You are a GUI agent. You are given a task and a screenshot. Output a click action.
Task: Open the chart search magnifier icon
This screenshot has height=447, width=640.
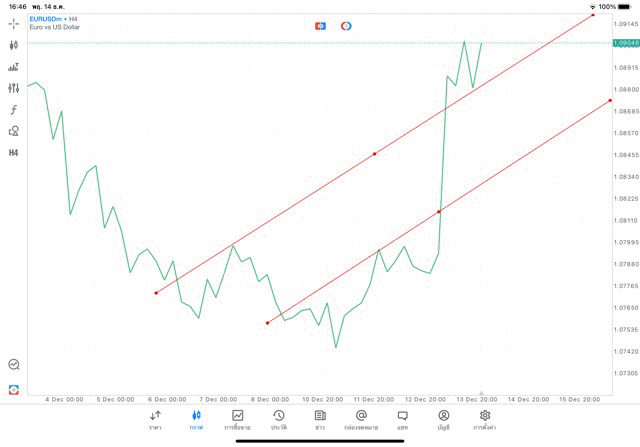pyautogui.click(x=14, y=365)
